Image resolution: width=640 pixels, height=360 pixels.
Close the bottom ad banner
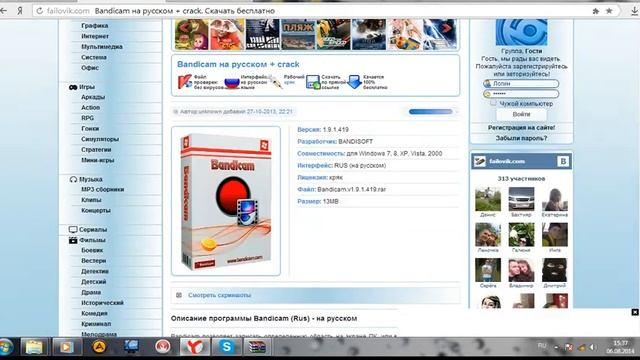pos(635,312)
